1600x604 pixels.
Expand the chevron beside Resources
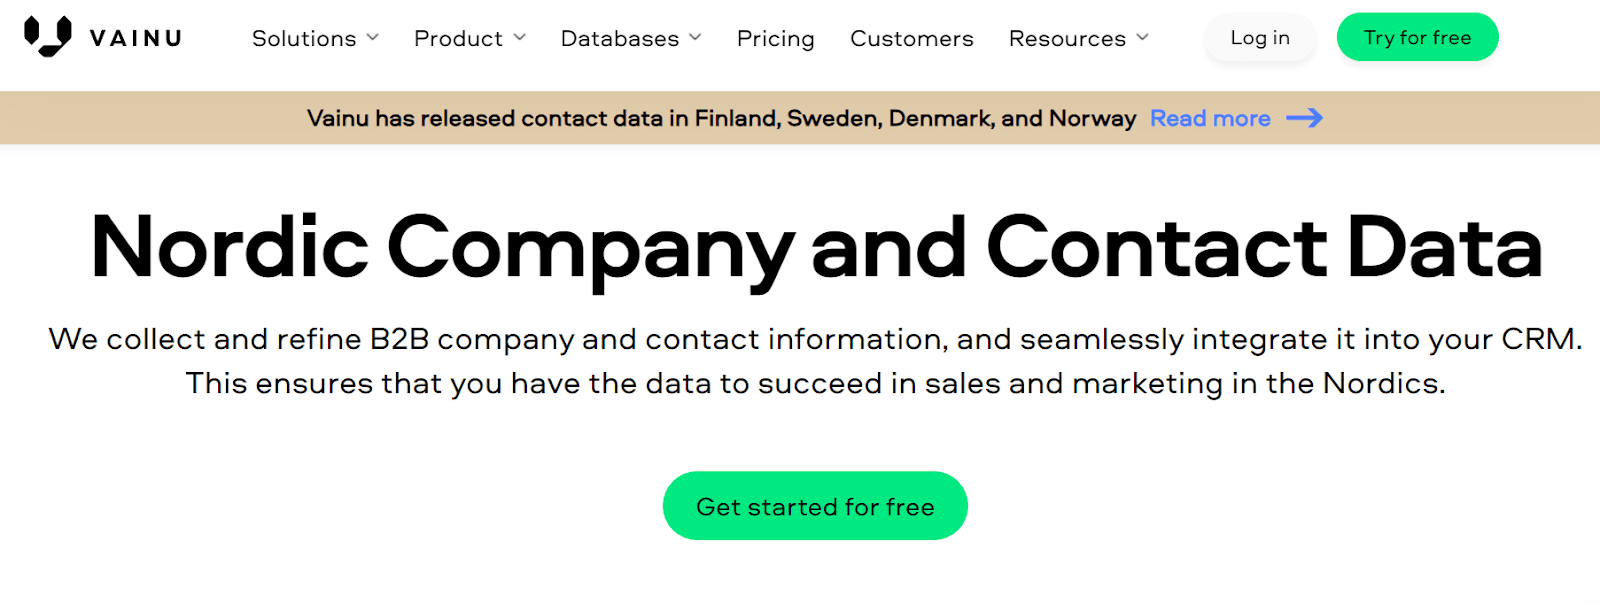click(x=1143, y=37)
